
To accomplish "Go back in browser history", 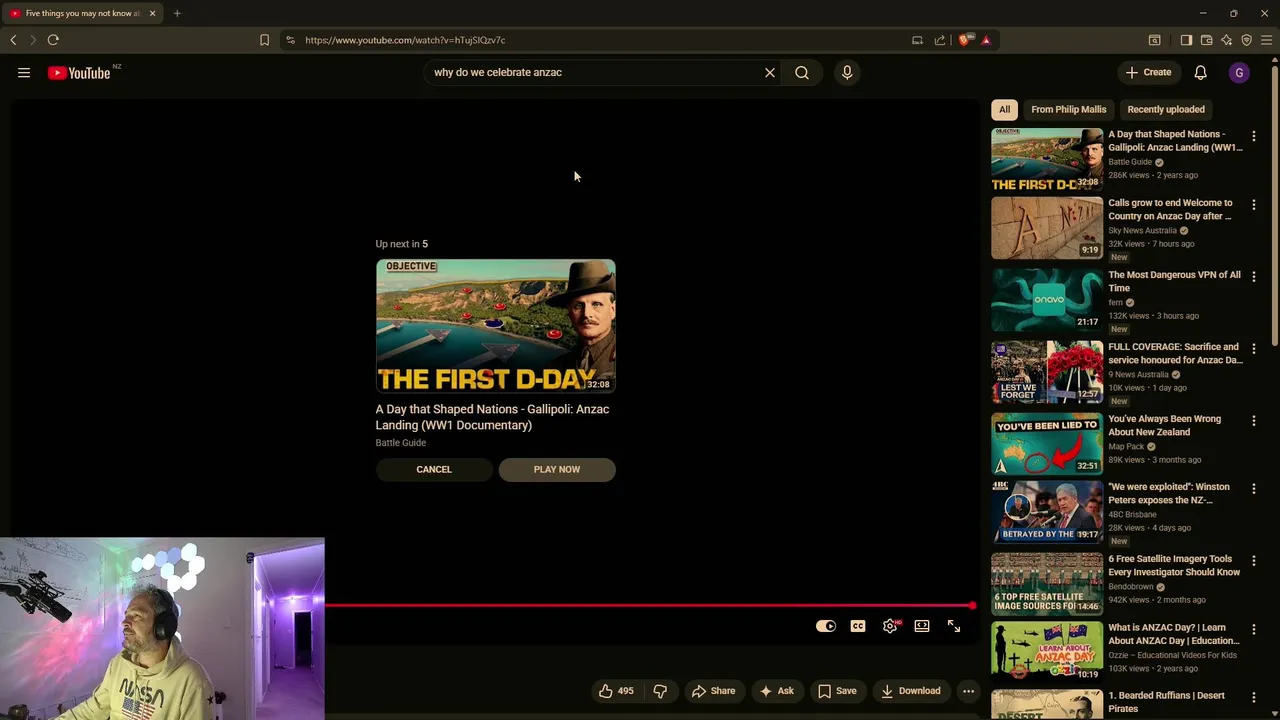I will click(x=13, y=40).
